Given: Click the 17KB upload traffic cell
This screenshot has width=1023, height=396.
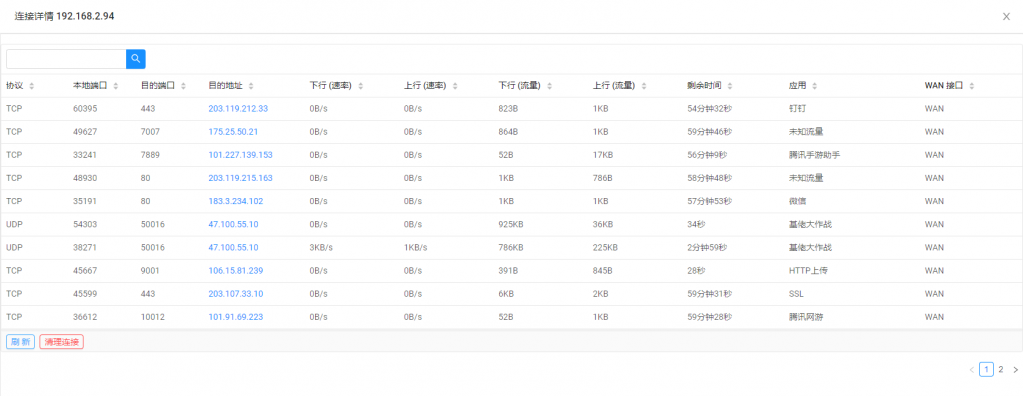Looking at the screenshot, I should 603,155.
